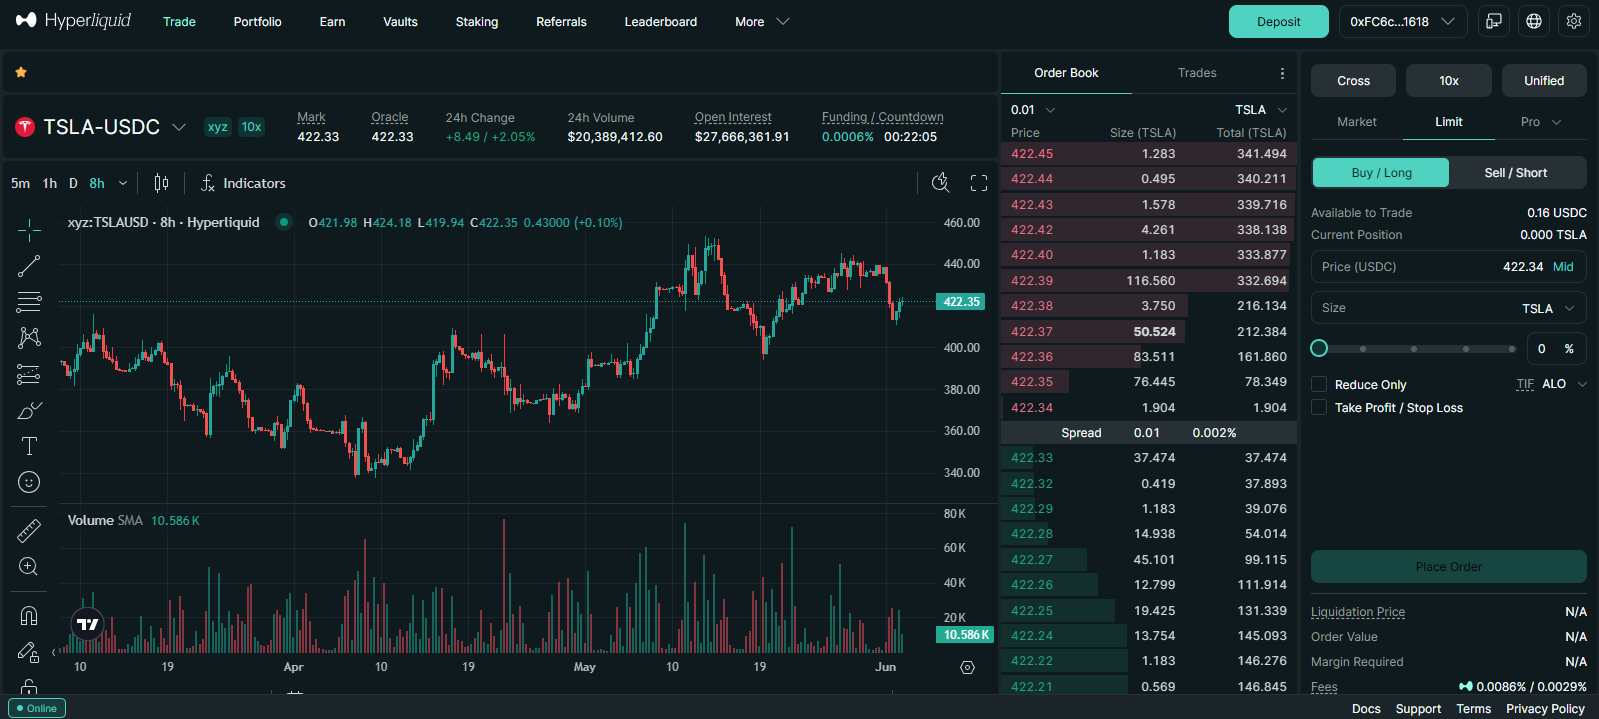The height and width of the screenshot is (719, 1599).
Task: Activate the chart zoom-in tool
Action: pyautogui.click(x=29, y=567)
